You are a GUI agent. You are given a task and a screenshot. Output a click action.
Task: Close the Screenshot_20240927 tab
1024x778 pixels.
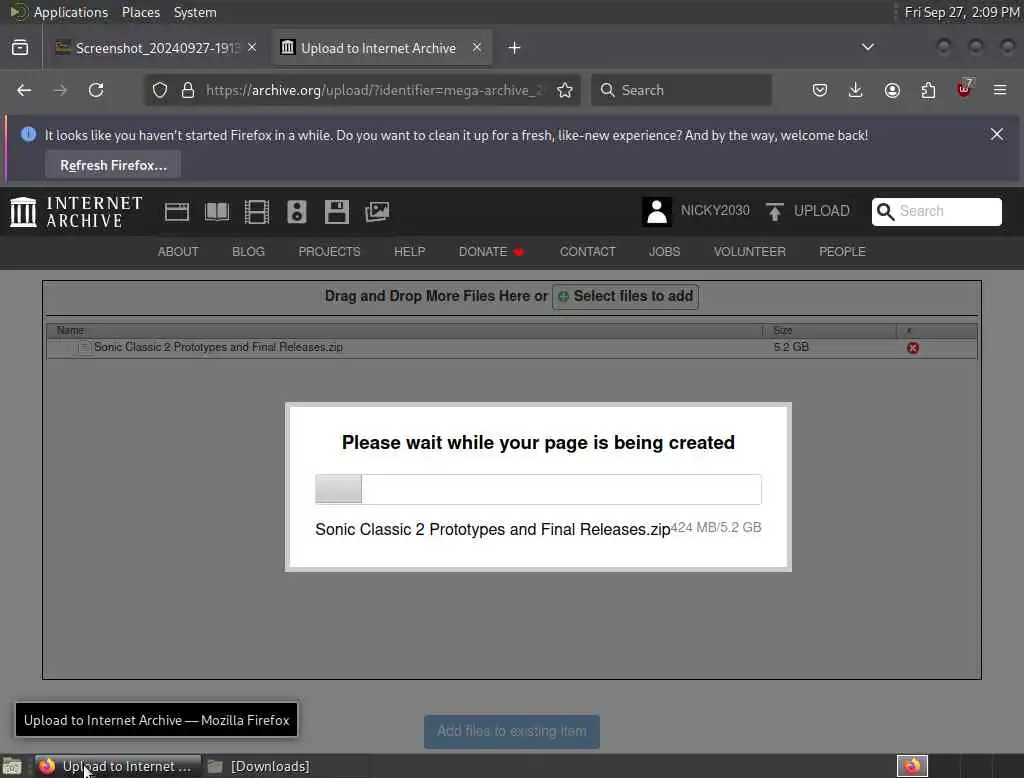pyautogui.click(x=252, y=48)
